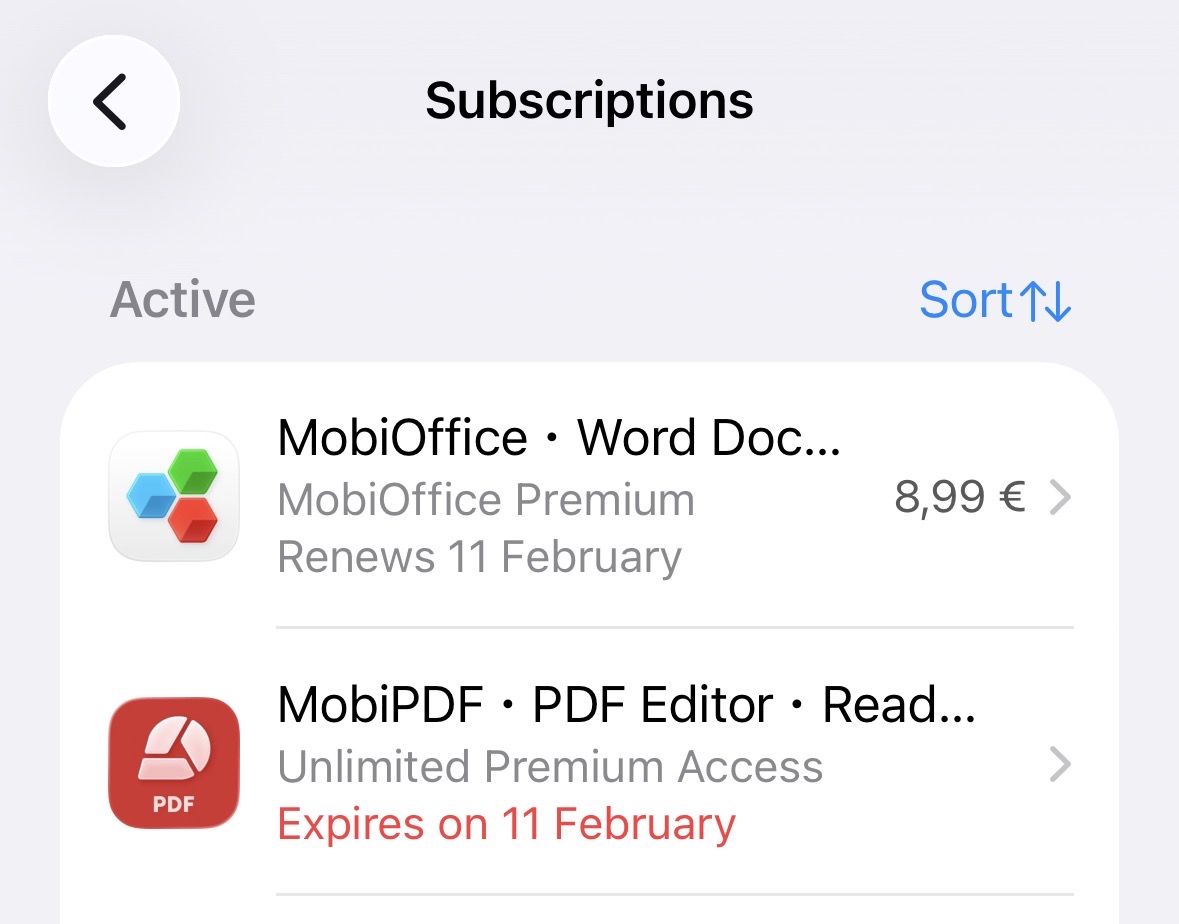Select the MobiOffice · Word Doc... title

coord(559,438)
